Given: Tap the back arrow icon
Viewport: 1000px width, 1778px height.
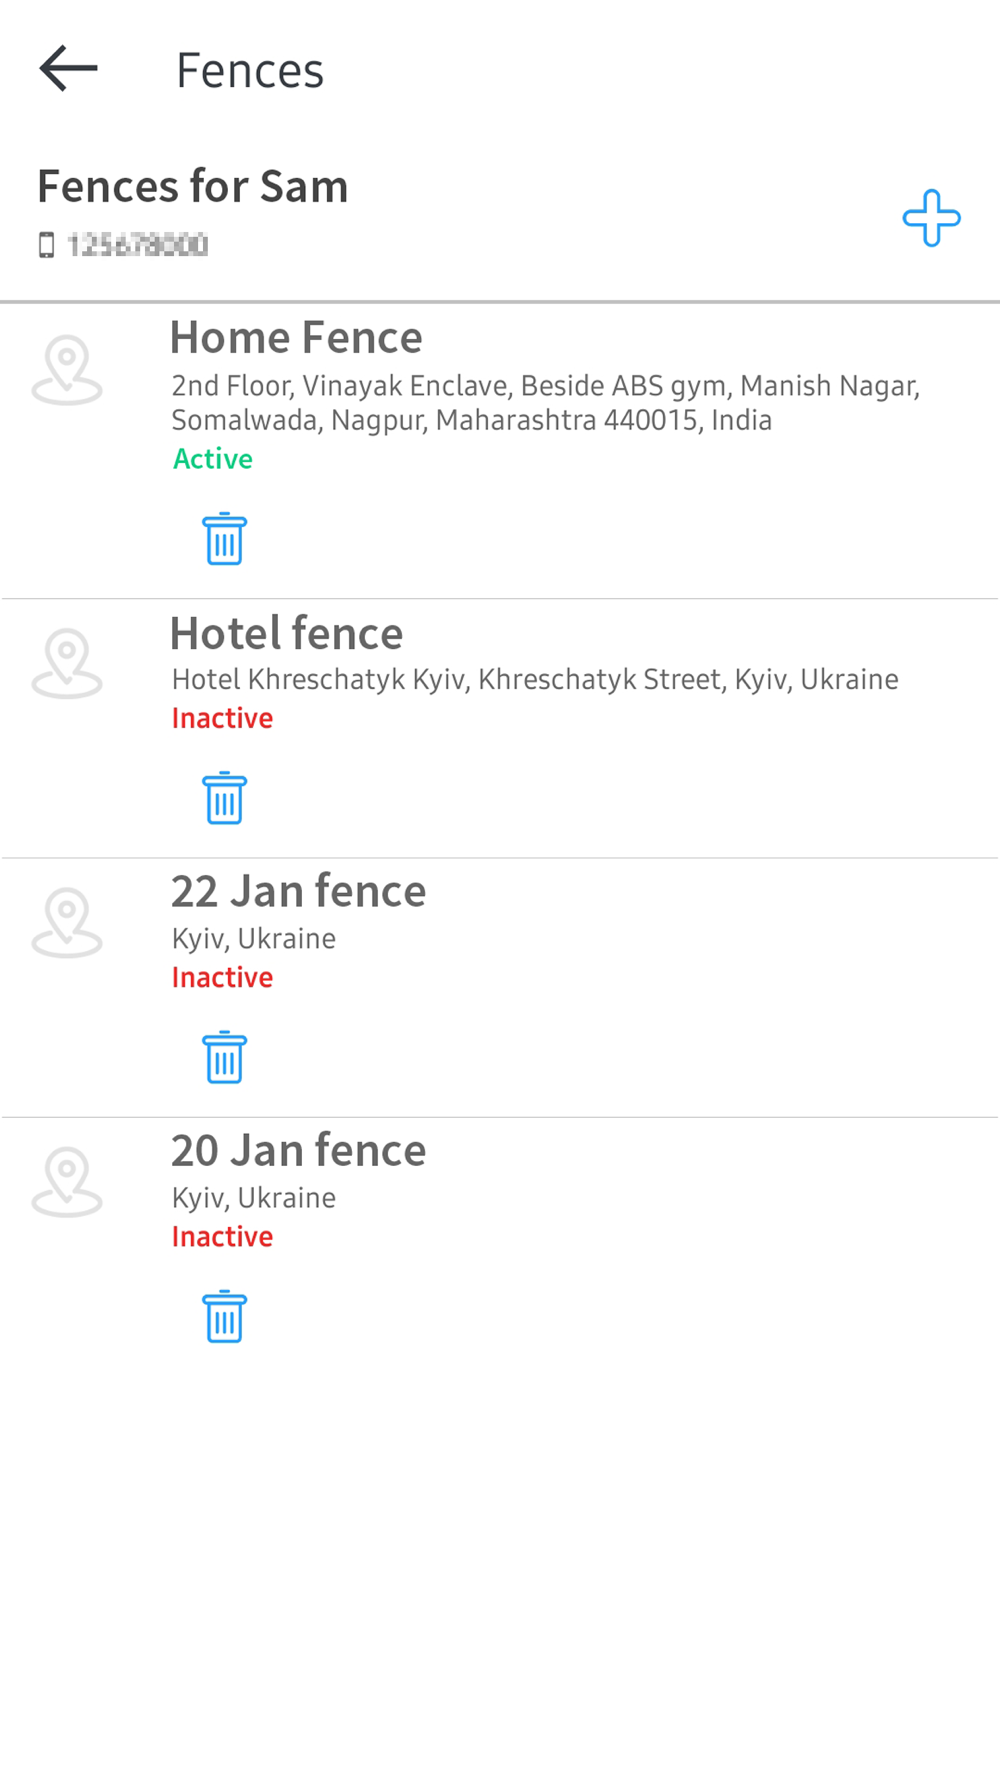Looking at the screenshot, I should [68, 69].
